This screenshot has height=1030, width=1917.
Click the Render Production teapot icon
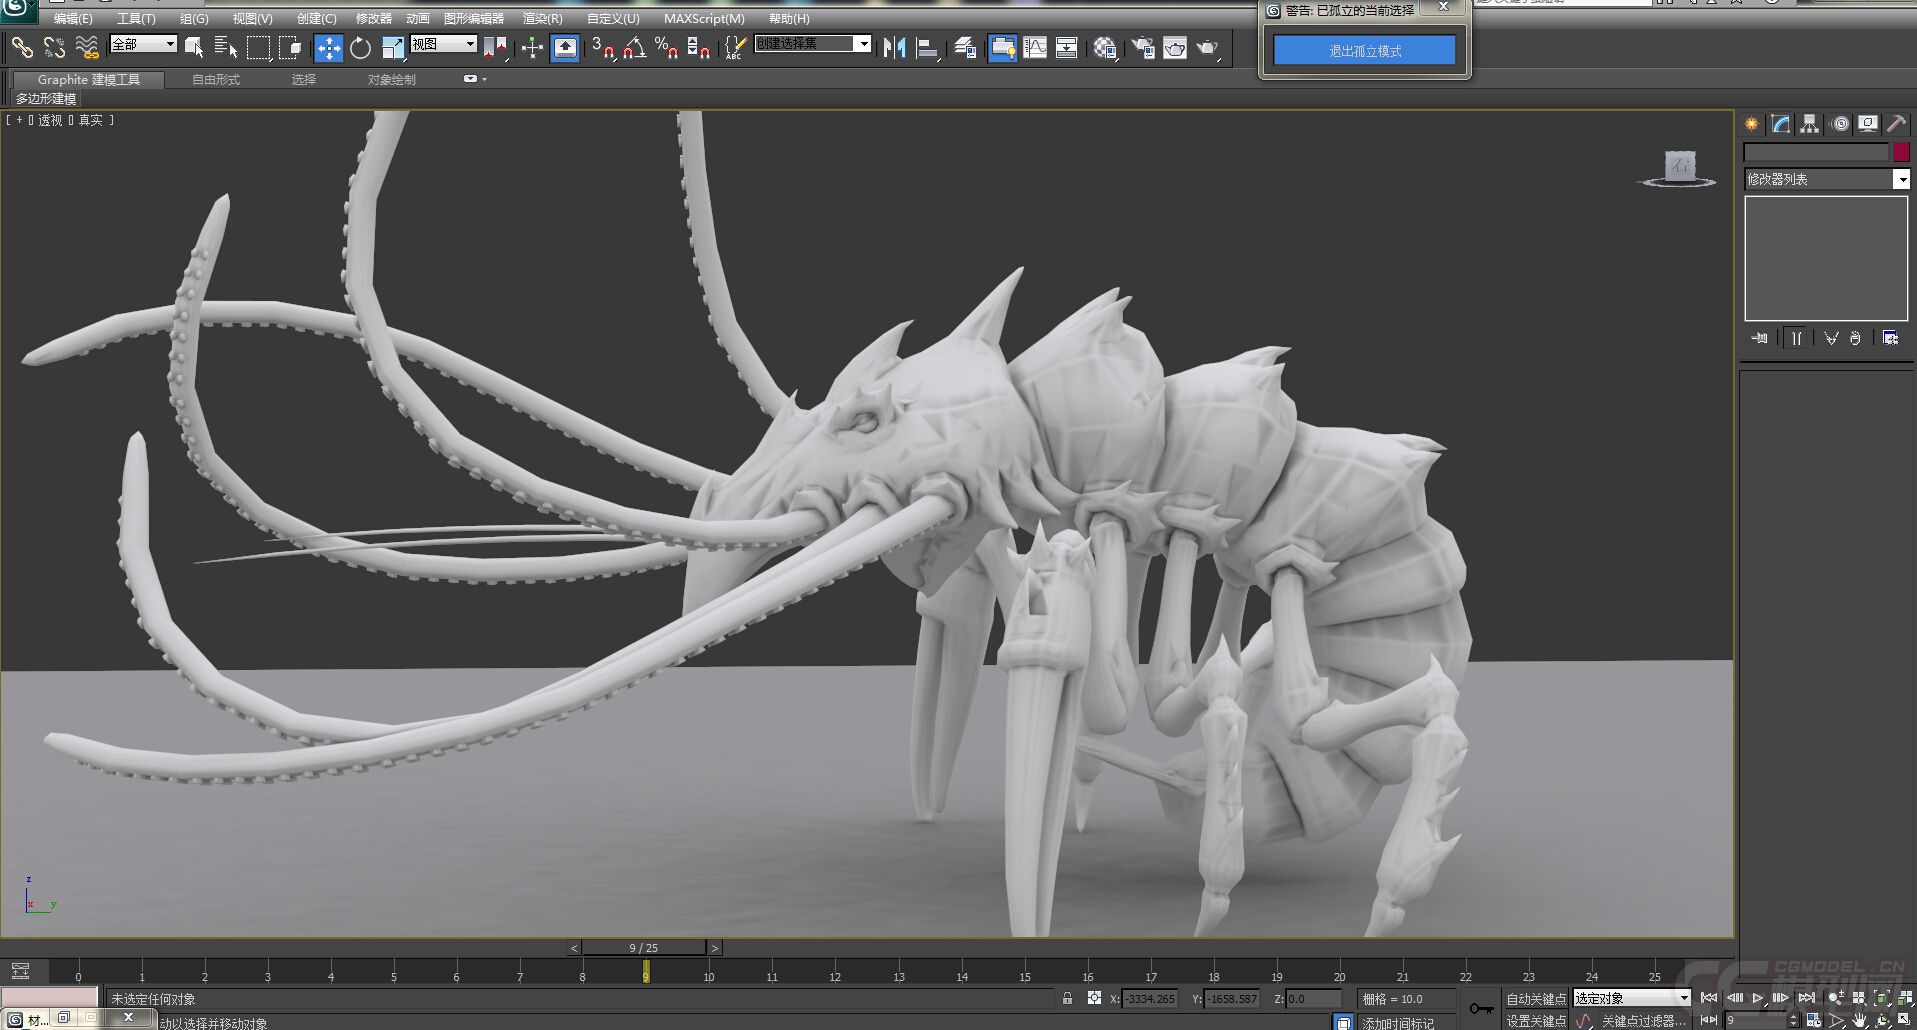pos(1208,47)
